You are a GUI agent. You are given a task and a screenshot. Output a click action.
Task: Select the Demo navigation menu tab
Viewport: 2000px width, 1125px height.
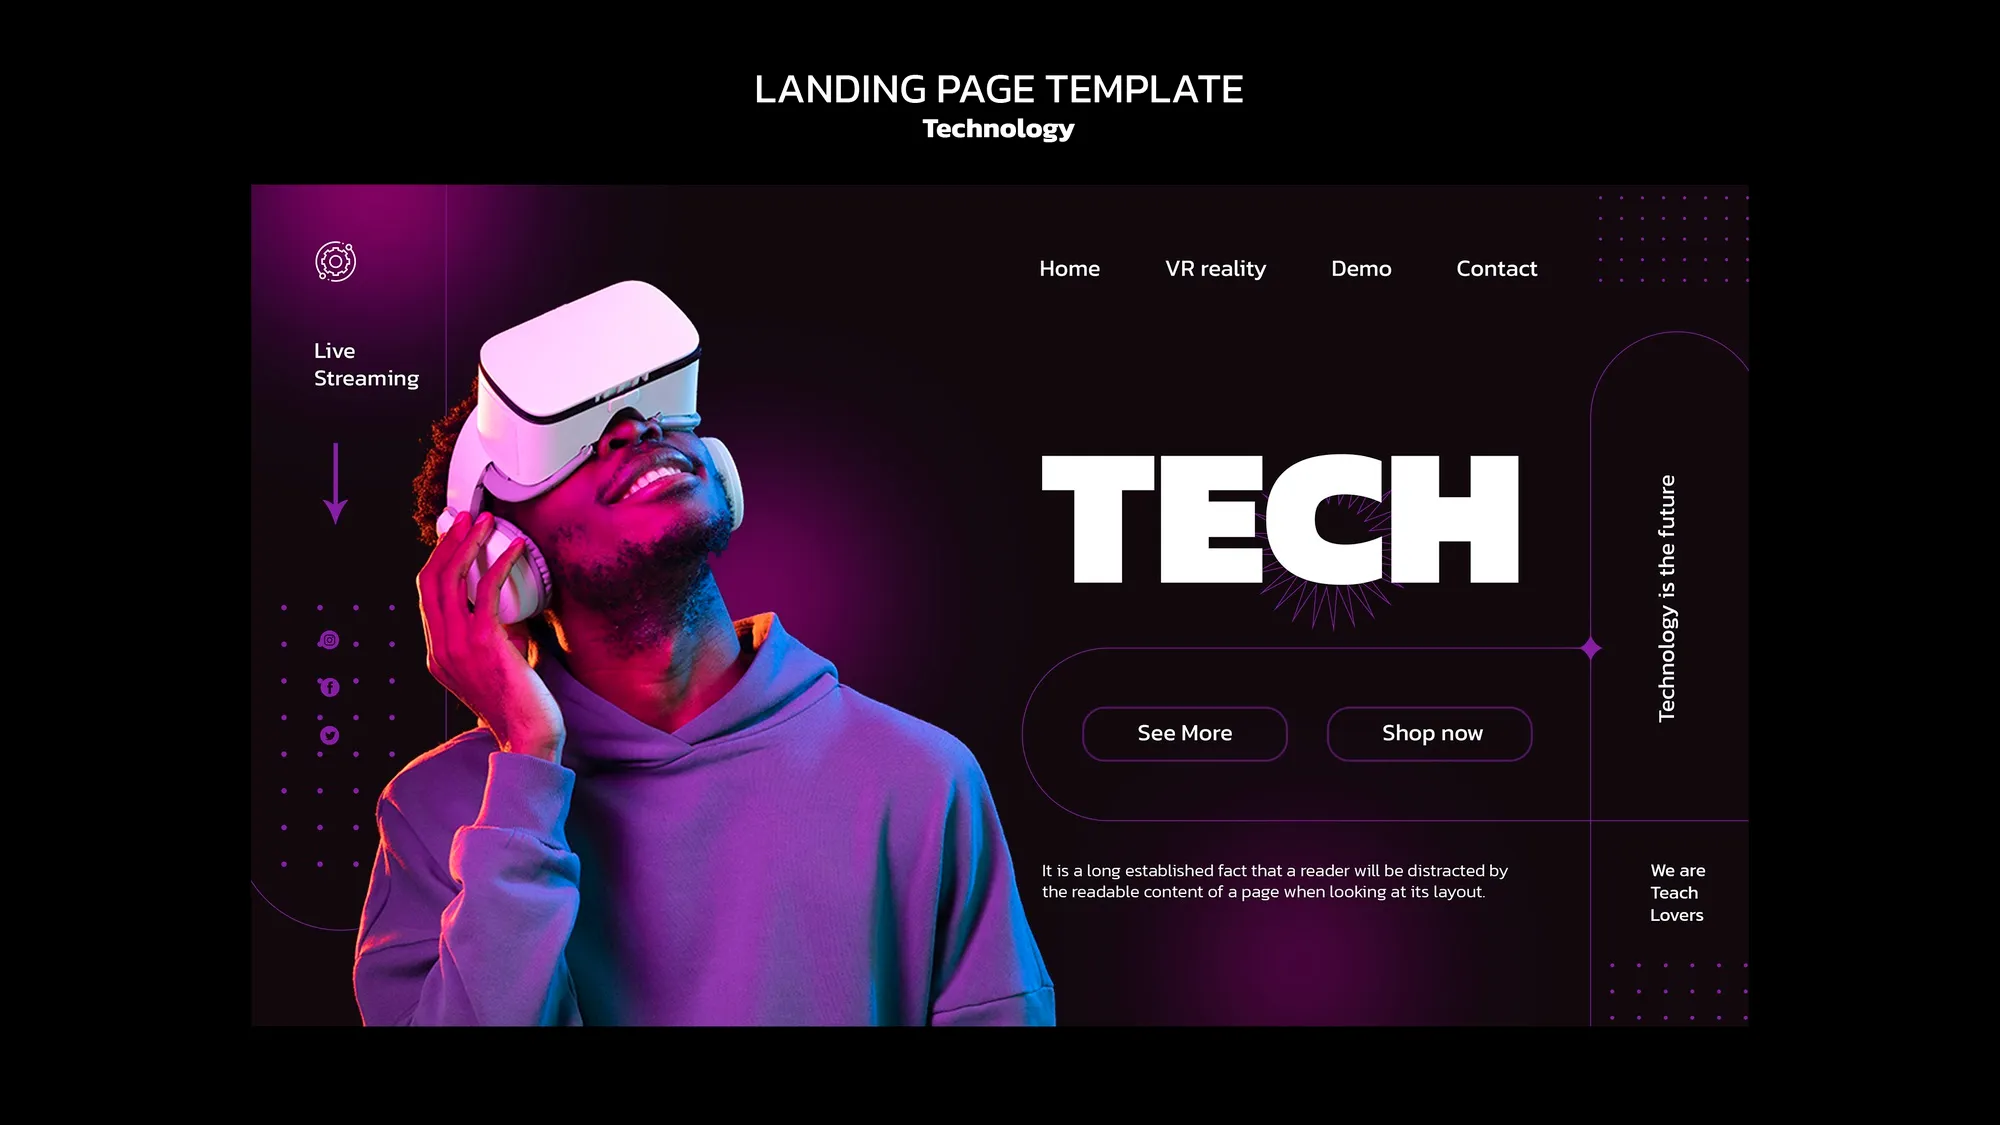click(1360, 268)
